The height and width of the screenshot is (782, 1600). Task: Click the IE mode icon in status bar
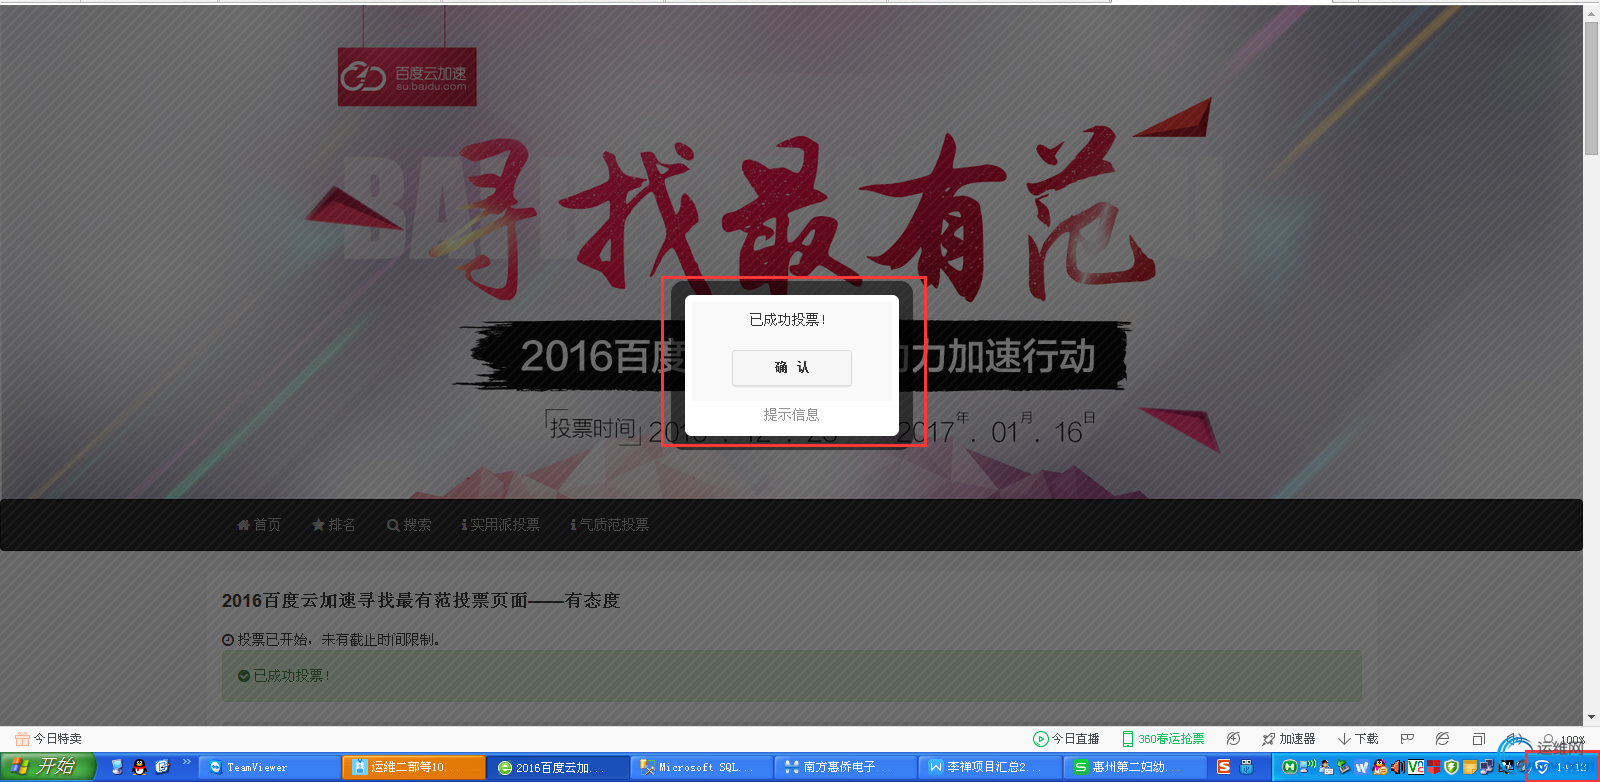pyautogui.click(x=1442, y=739)
